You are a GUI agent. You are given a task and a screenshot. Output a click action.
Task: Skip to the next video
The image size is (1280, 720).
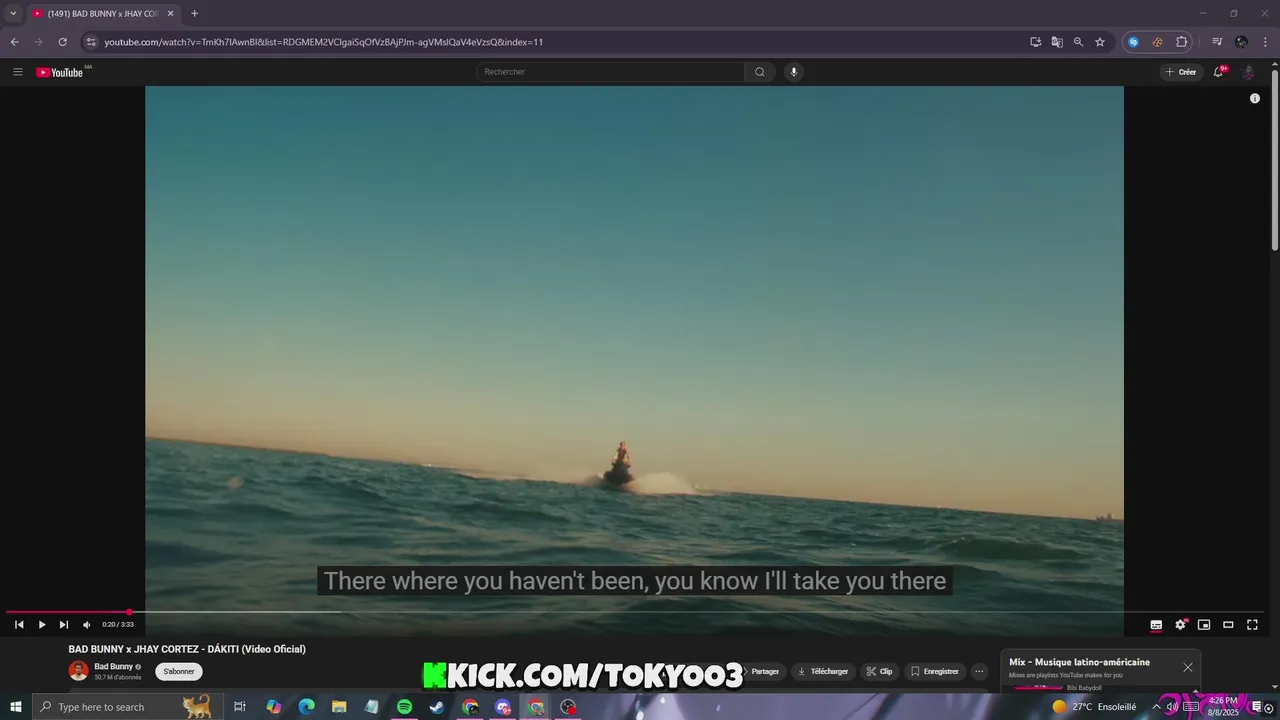pyautogui.click(x=64, y=625)
